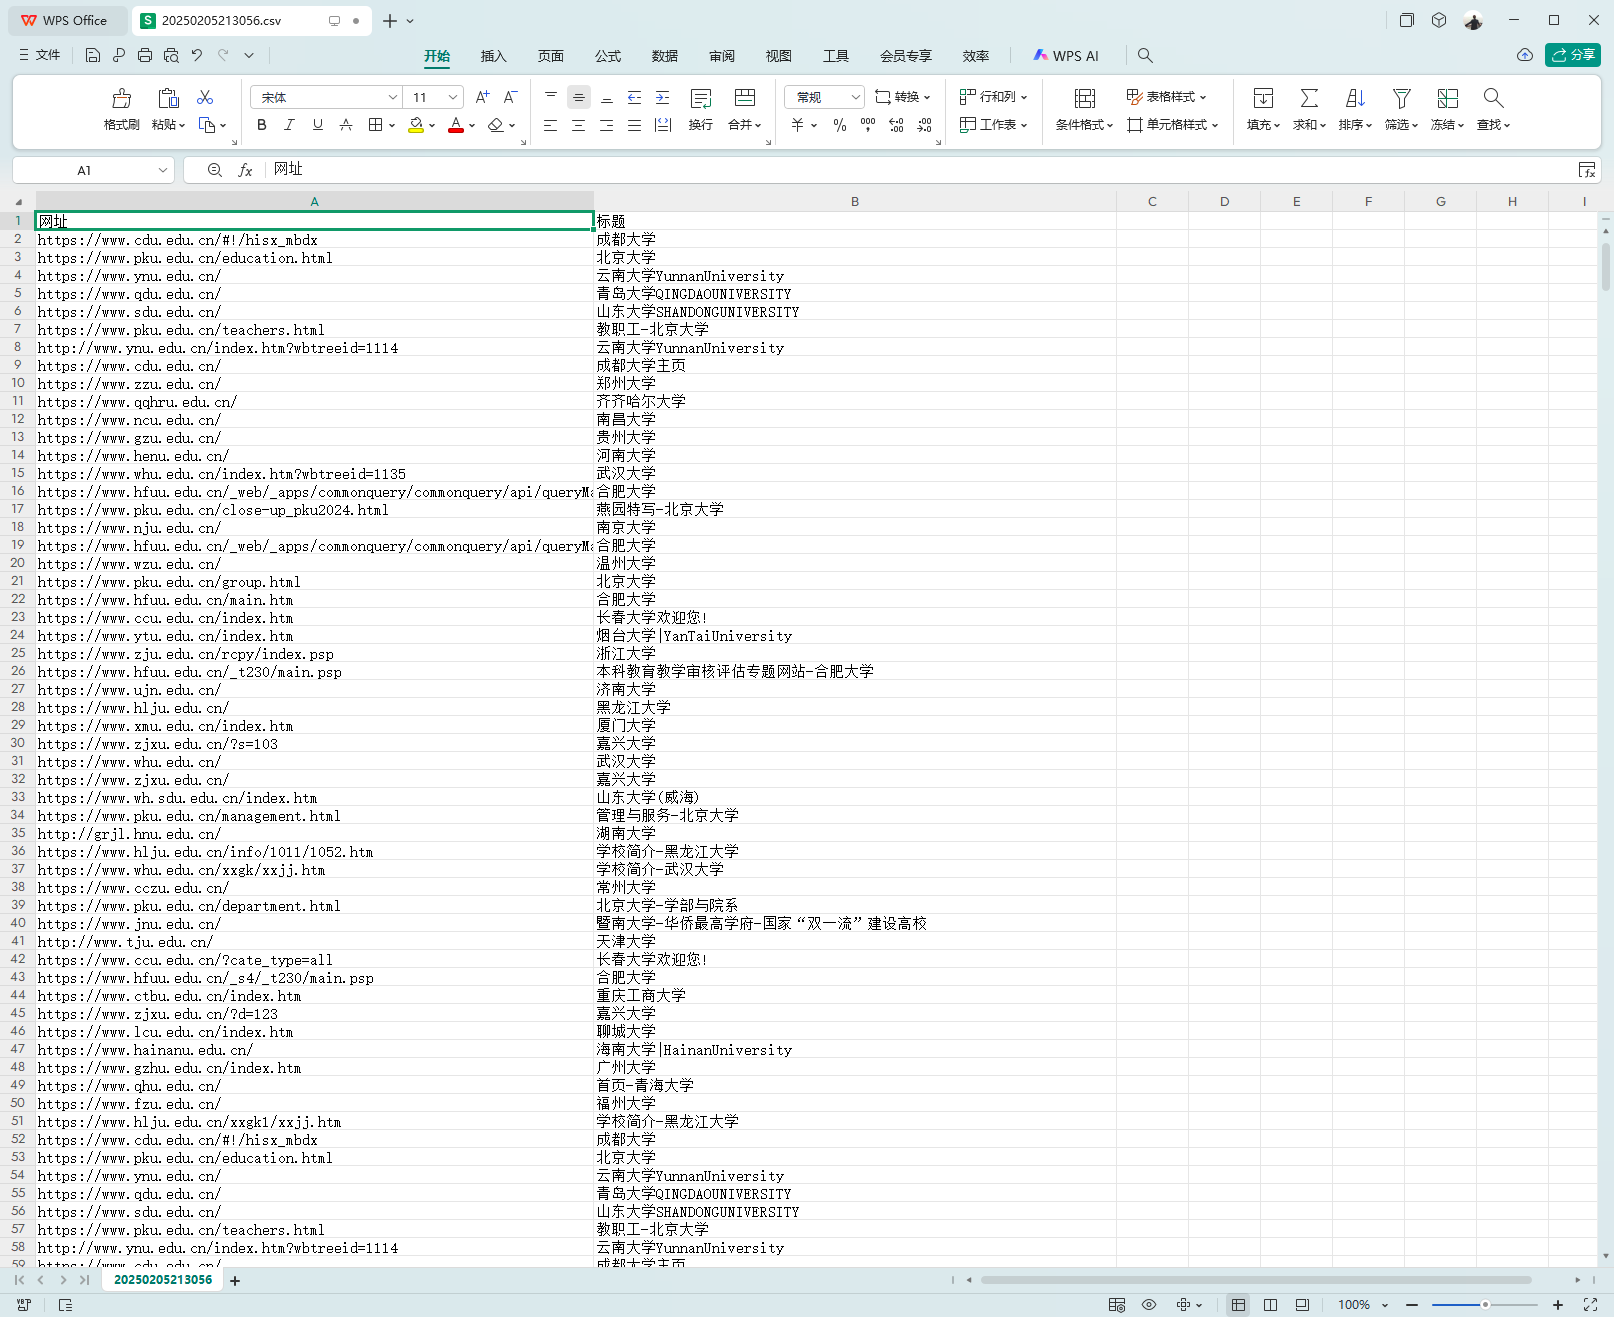Toggle Underline formatting
This screenshot has height=1317, width=1614.
[317, 125]
